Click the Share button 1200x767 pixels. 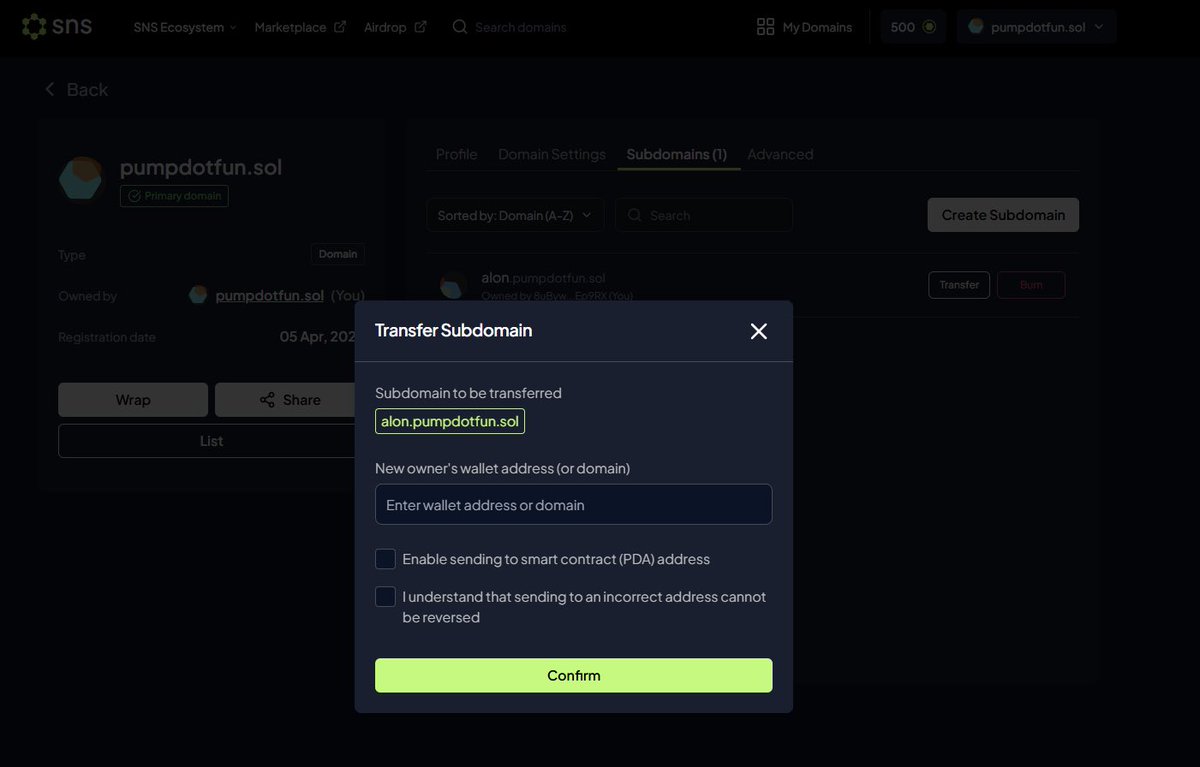click(290, 400)
